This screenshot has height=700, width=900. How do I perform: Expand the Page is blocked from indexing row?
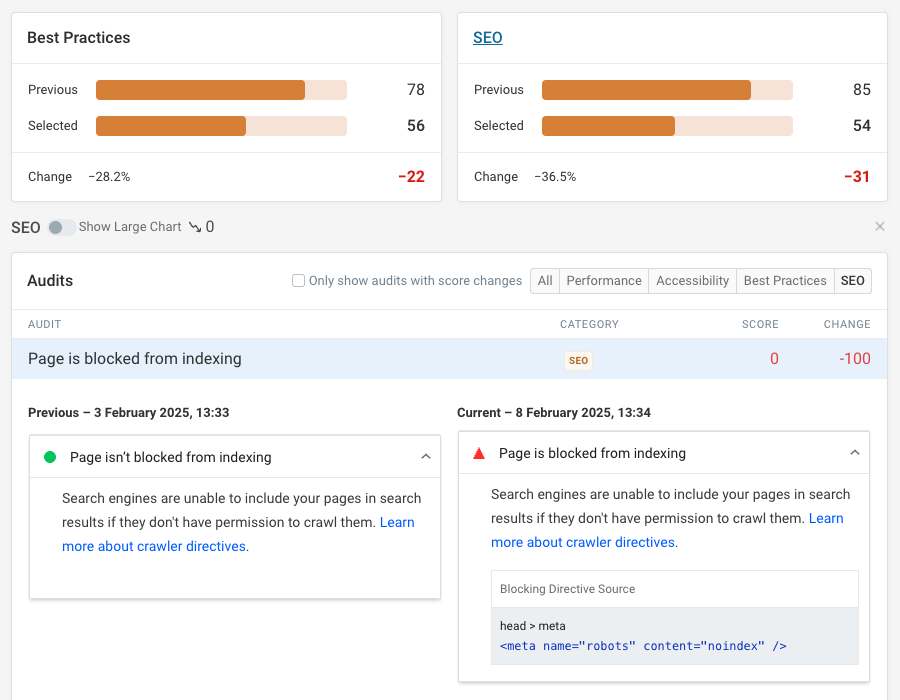coord(135,359)
